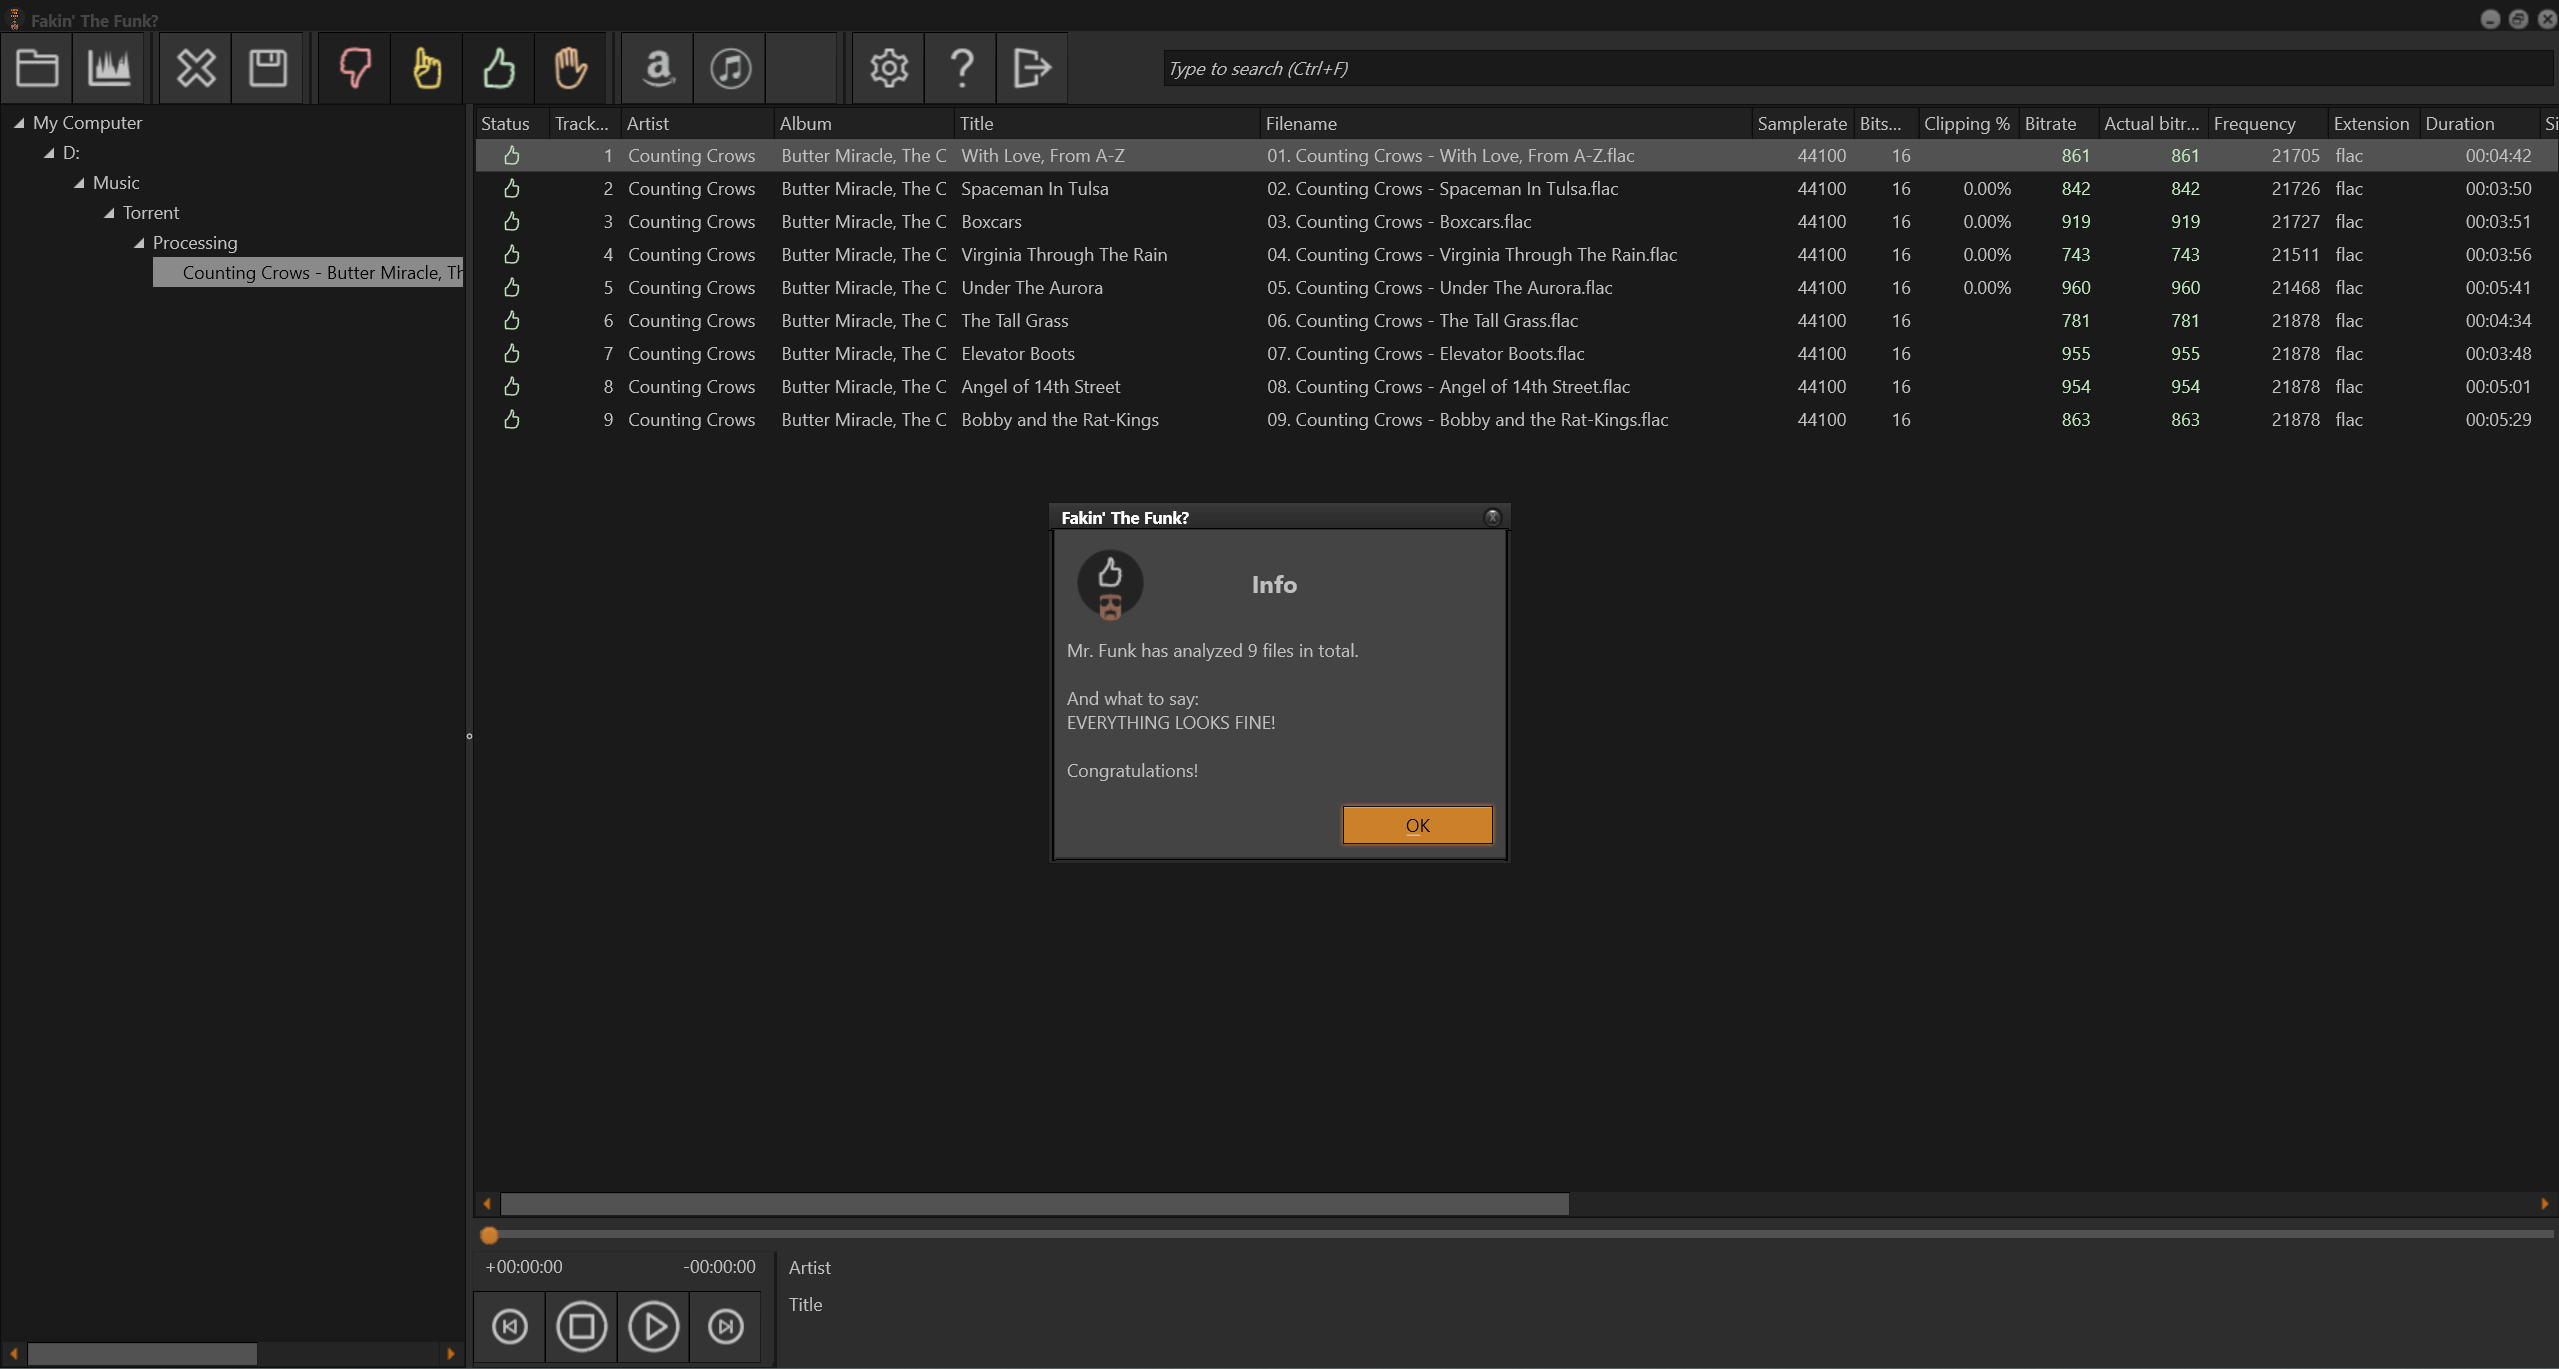The height and width of the screenshot is (1369, 2559).
Task: Collapse the Torrent folder node
Action: pos(109,213)
